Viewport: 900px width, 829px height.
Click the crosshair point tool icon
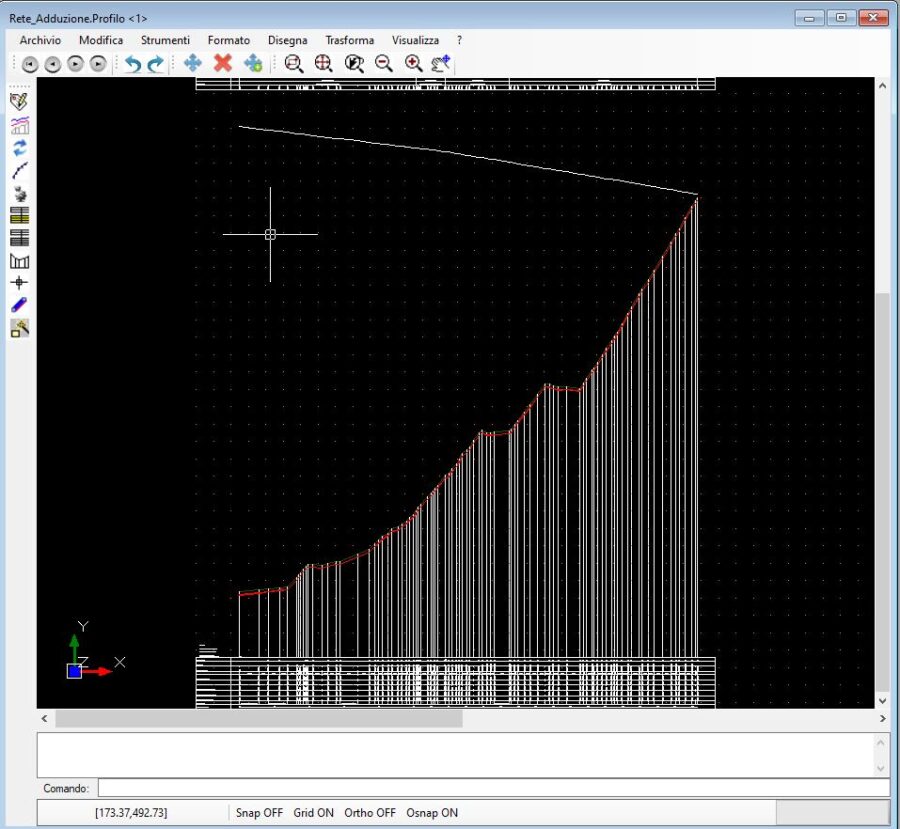click(x=19, y=283)
